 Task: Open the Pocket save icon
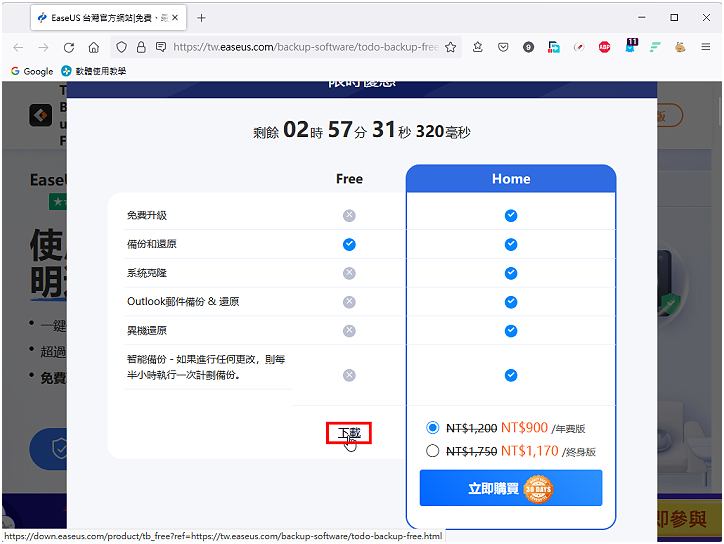pyautogui.click(x=503, y=47)
